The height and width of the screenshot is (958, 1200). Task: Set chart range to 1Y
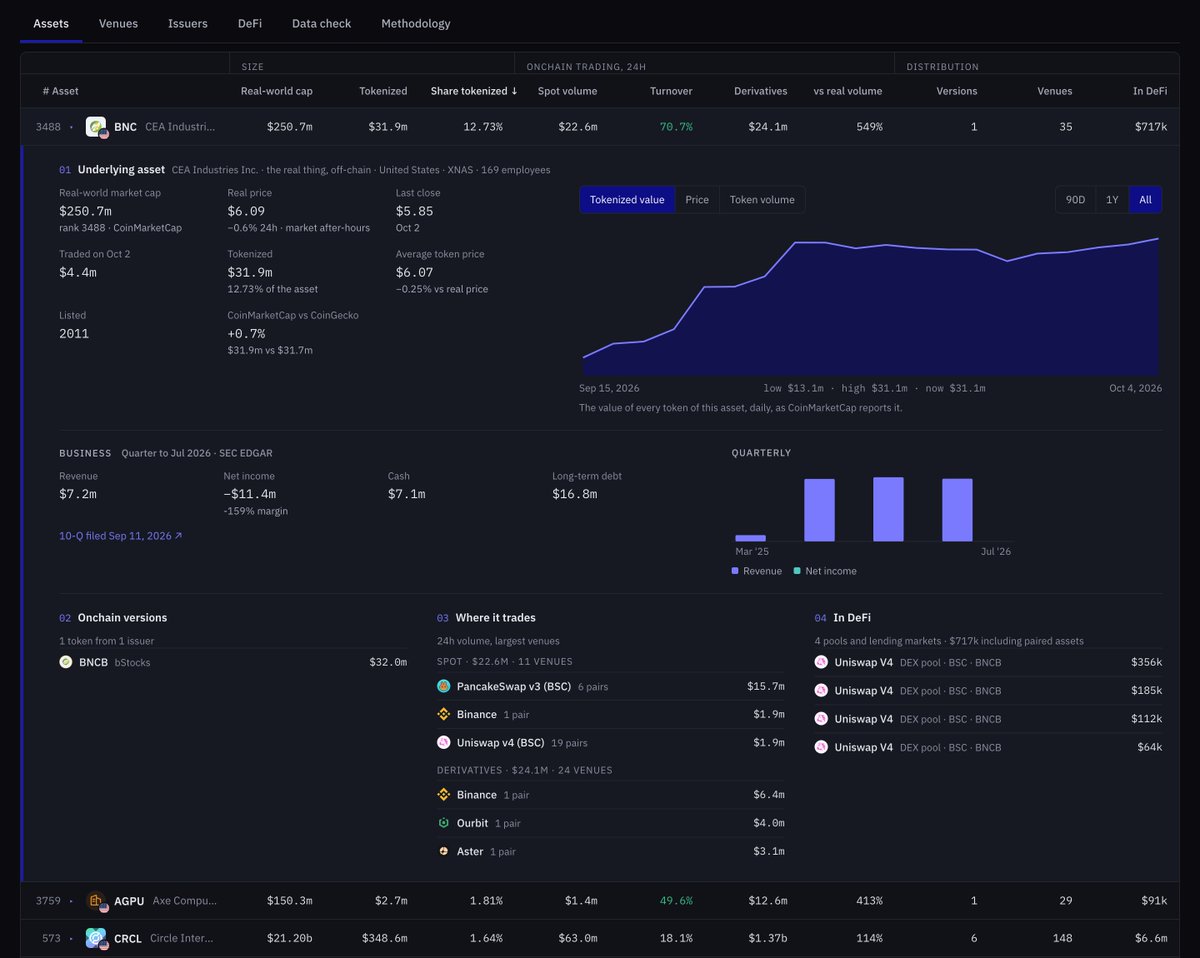[x=1112, y=200]
